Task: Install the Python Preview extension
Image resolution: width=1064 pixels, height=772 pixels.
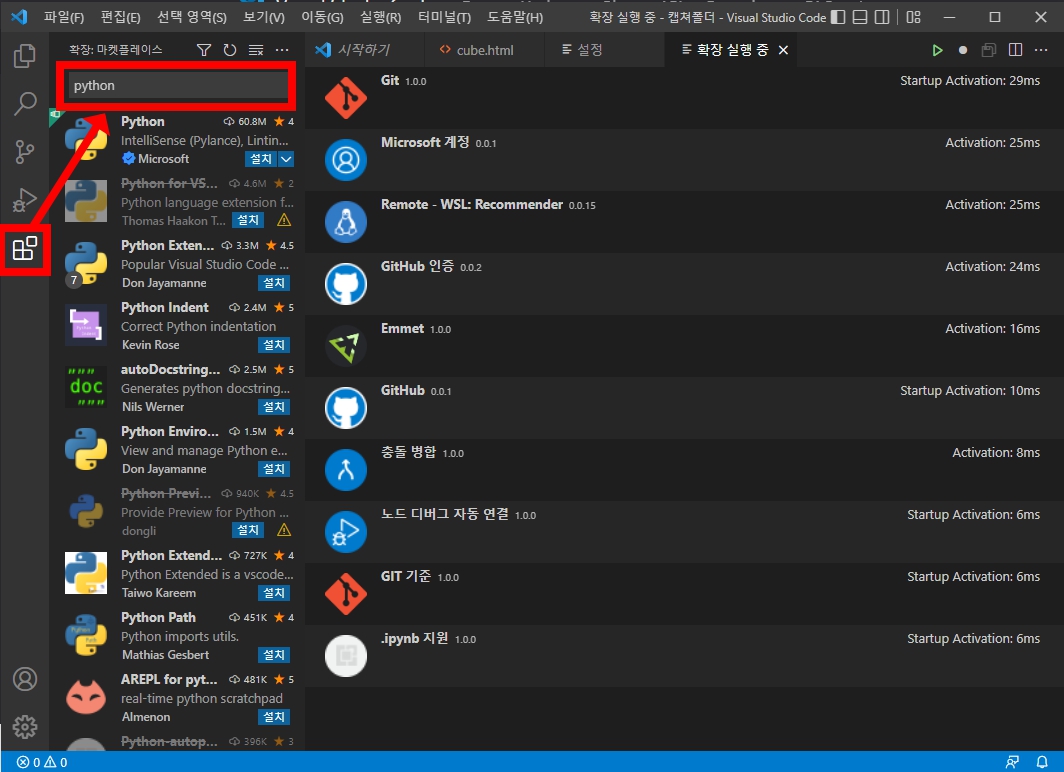Action: click(x=248, y=530)
